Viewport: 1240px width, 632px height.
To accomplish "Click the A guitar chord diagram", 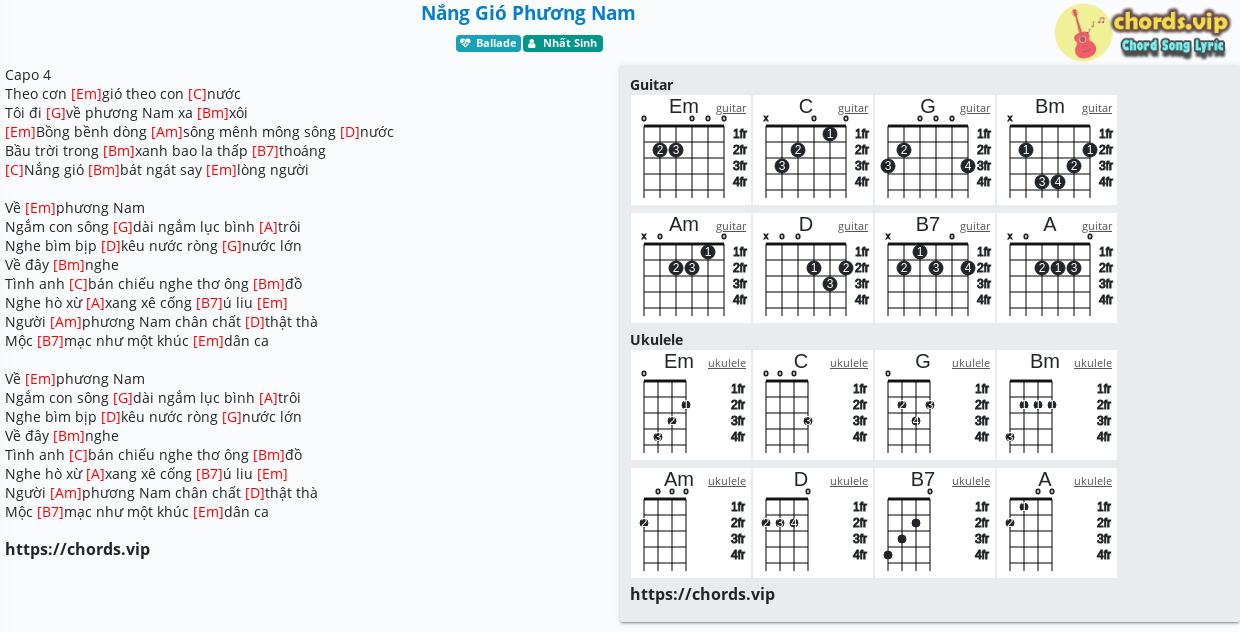I will pos(1056,268).
